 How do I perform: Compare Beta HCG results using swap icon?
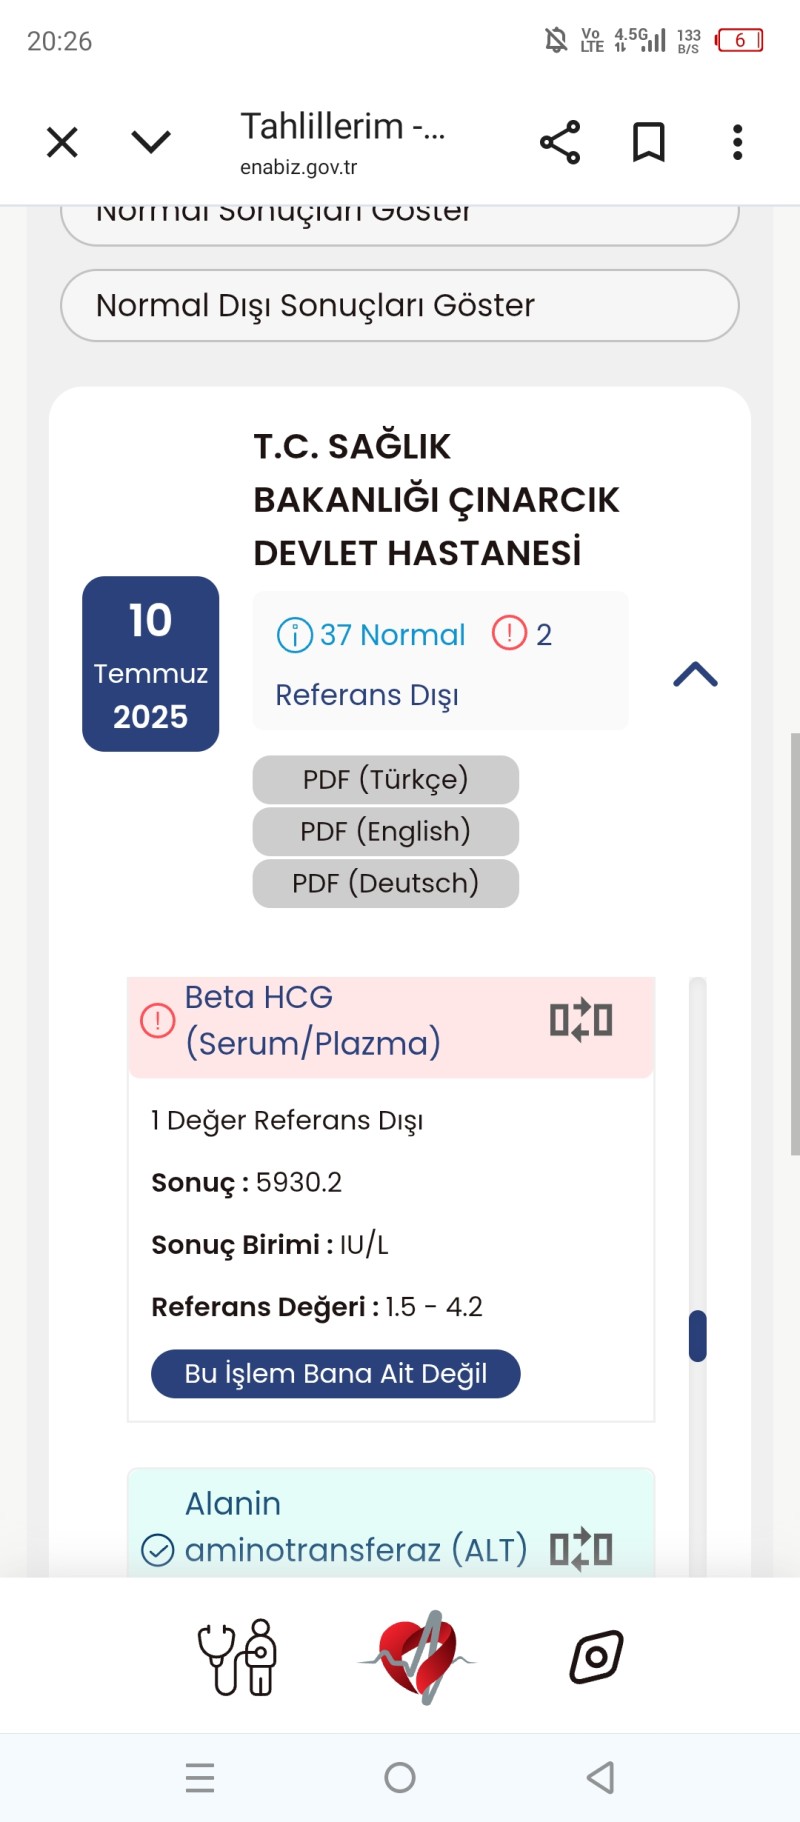(581, 1020)
